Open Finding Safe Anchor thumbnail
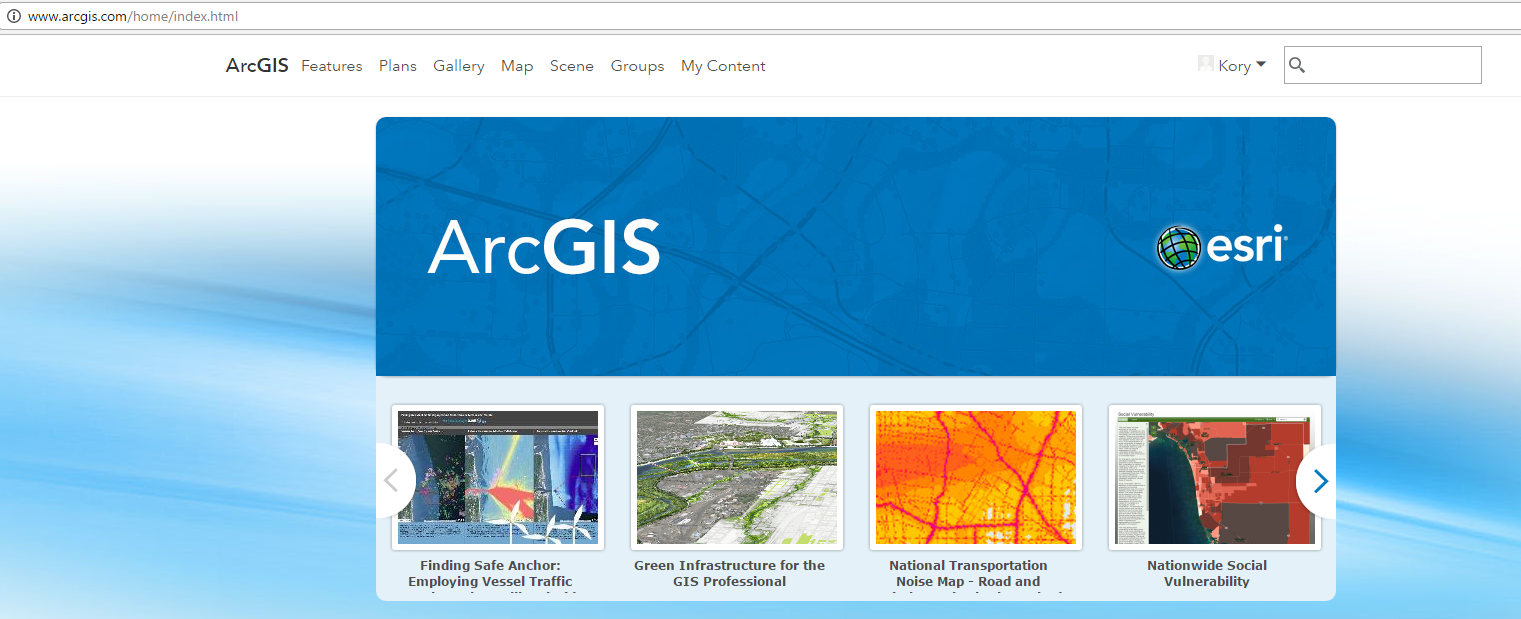 tap(498, 477)
